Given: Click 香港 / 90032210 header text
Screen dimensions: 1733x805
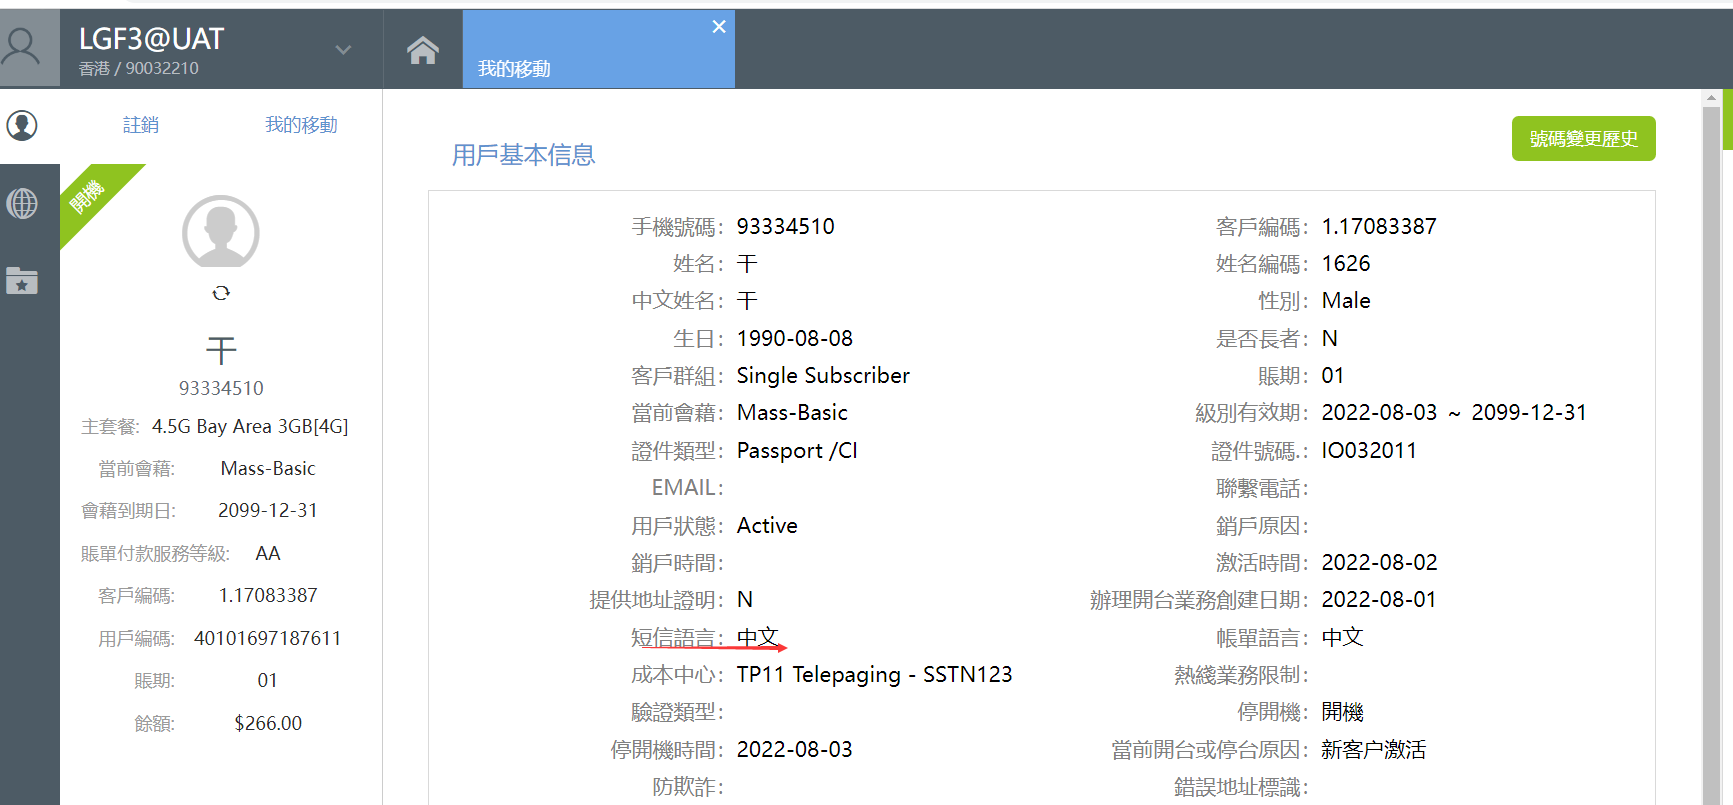Looking at the screenshot, I should (139, 69).
